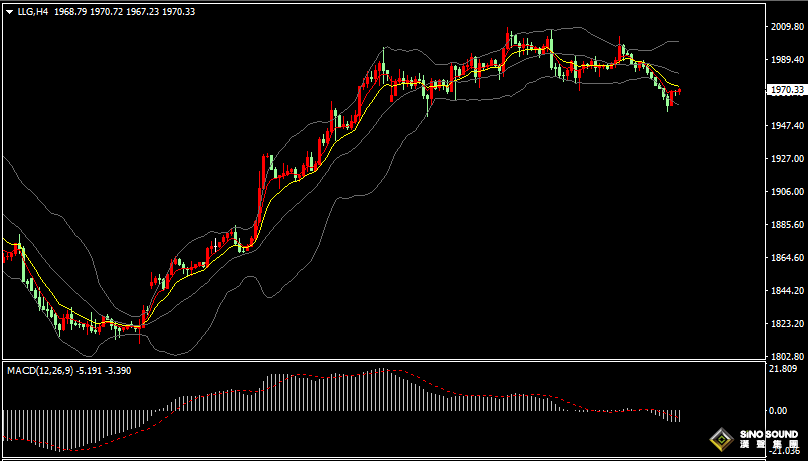The width and height of the screenshot is (808, 461).
Task: Click the Sino Sound text watermark
Action: coord(768,438)
